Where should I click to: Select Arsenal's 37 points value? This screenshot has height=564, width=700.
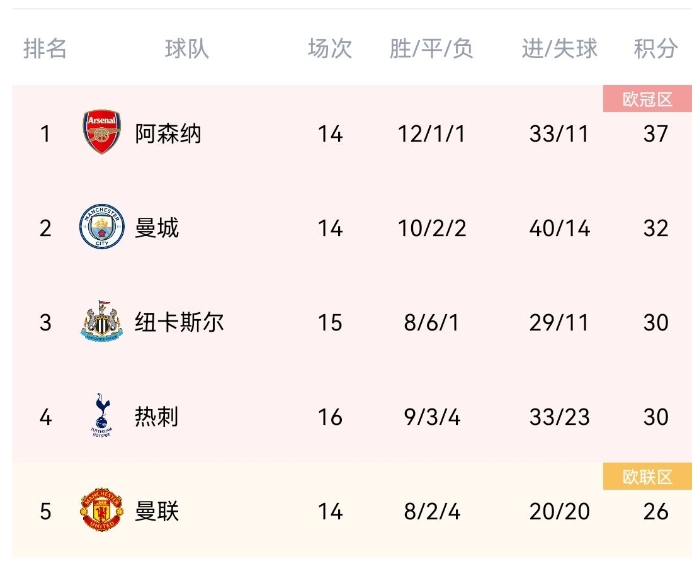pos(656,134)
